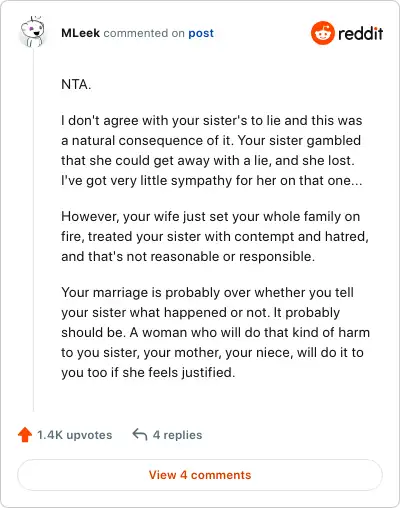
Task: Click the "commented on" header text
Action: coord(144,33)
